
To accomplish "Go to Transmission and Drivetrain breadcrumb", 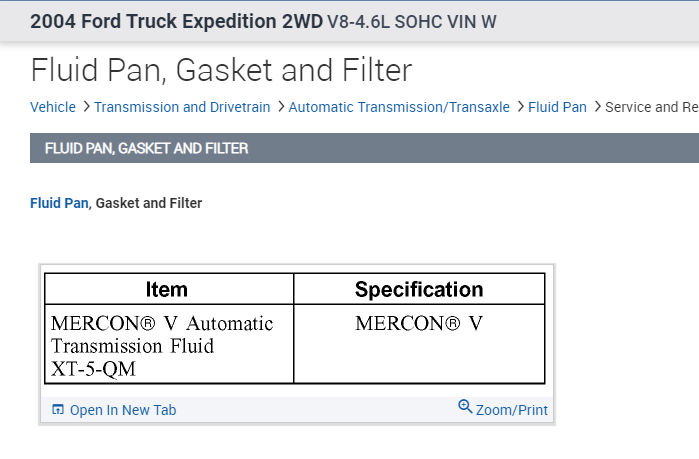I will click(x=182, y=107).
